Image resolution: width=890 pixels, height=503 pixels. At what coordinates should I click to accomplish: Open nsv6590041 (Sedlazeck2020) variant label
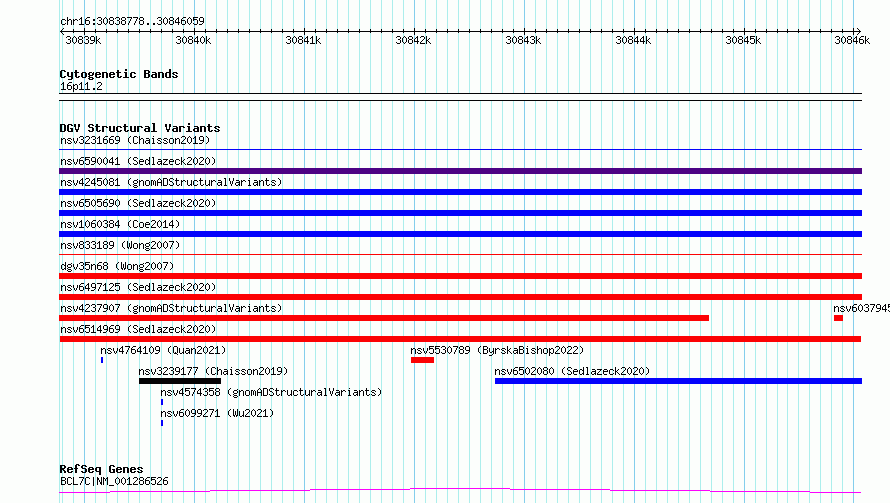138,161
